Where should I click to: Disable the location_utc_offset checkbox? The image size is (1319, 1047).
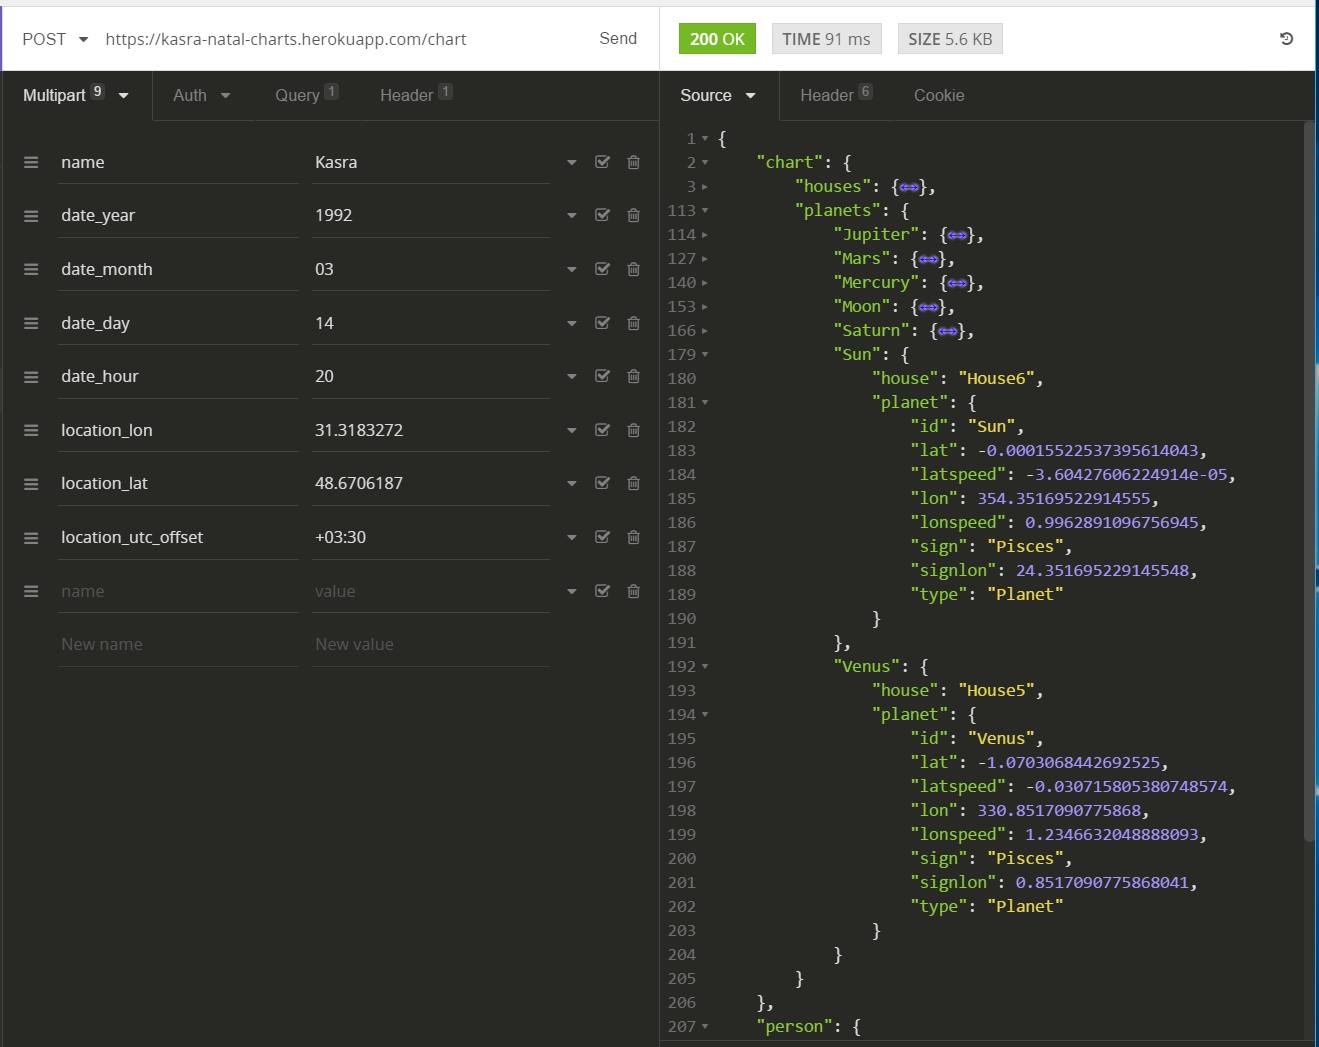point(602,537)
